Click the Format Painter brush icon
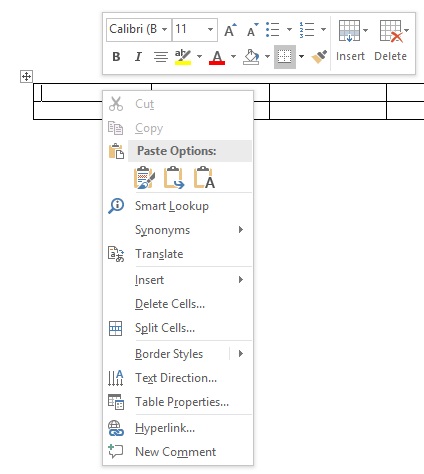The height and width of the screenshot is (474, 424). pyautogui.click(x=319, y=57)
